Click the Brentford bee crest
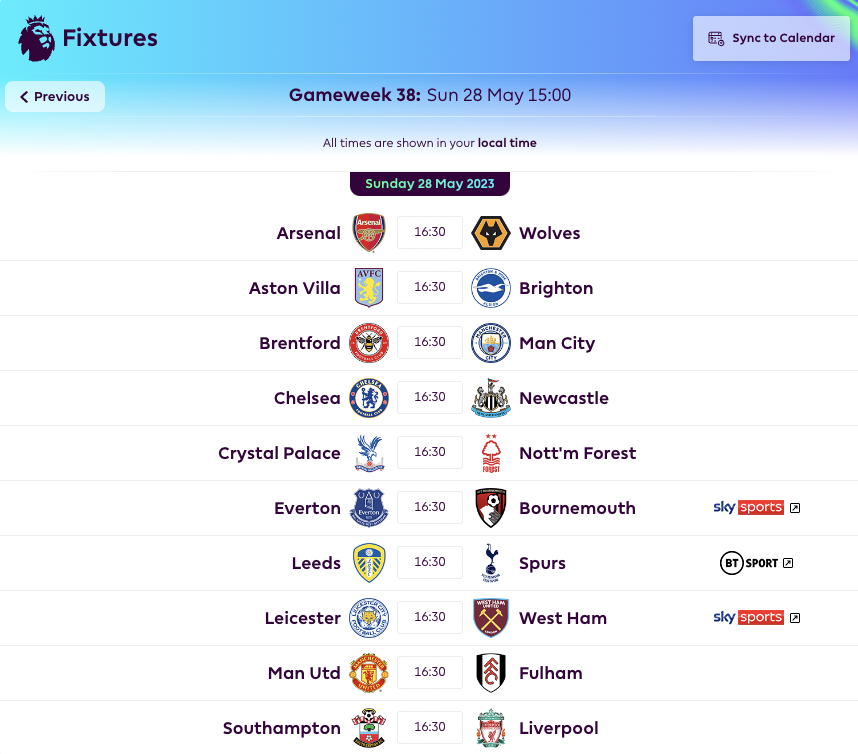Screen dimensions: 858x754 (x=369, y=343)
